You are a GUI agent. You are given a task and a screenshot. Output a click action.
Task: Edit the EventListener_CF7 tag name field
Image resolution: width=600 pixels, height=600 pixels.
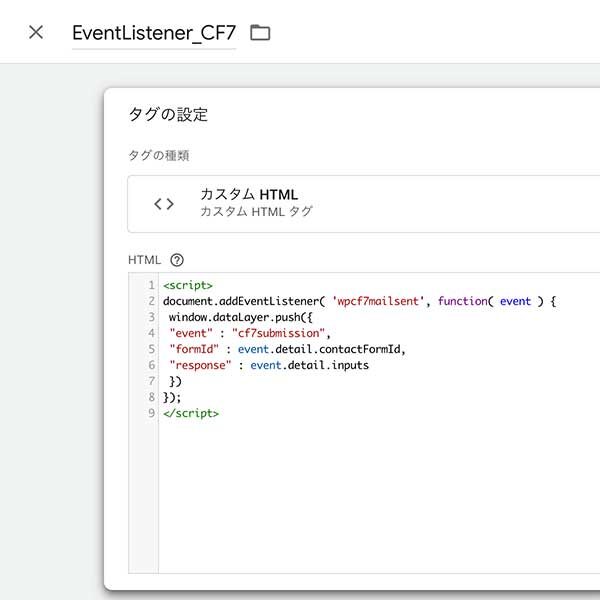tap(154, 33)
